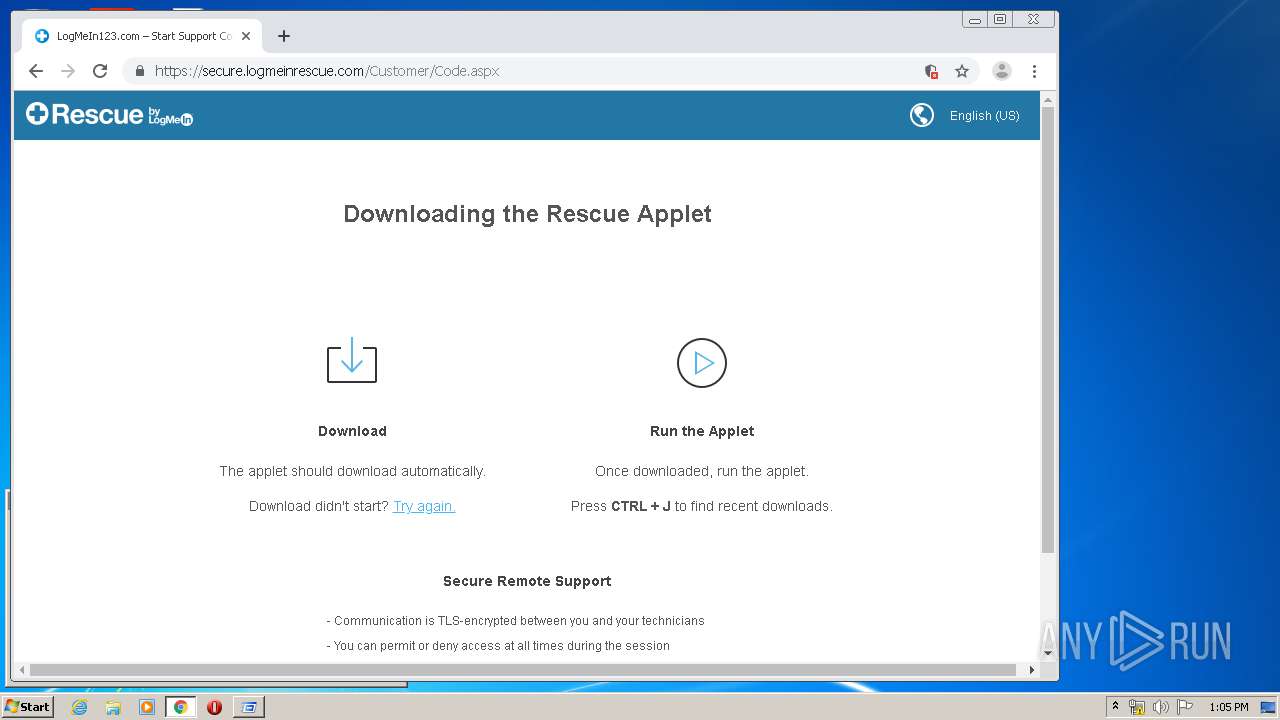Screen dimensions: 1280x720
Task: Restore down the Chrome window
Action: [1000, 19]
